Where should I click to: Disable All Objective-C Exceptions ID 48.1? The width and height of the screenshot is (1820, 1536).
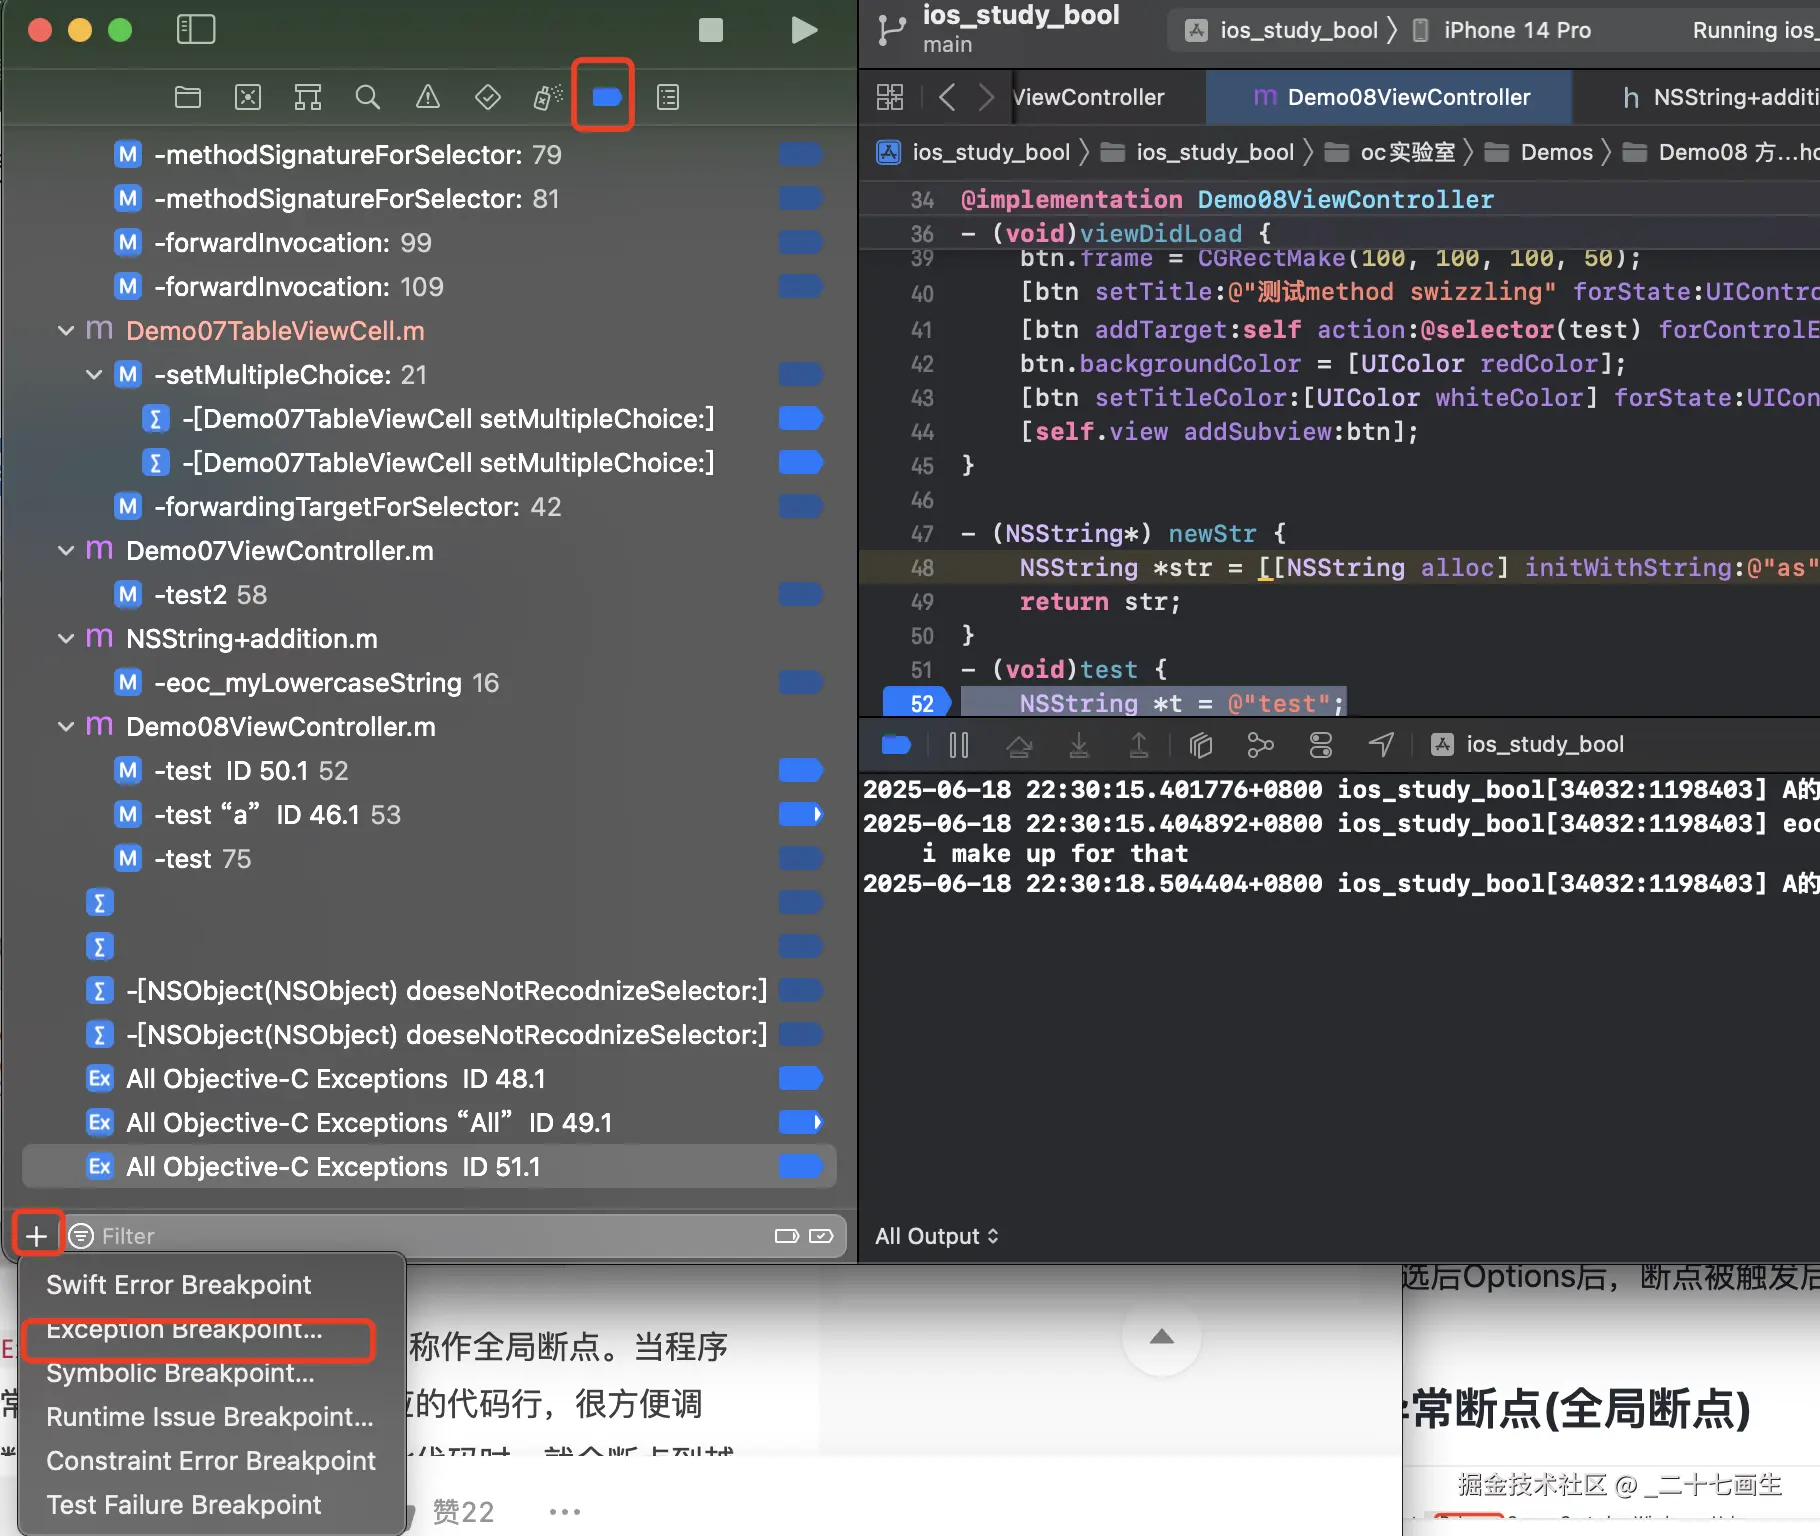(800, 1079)
